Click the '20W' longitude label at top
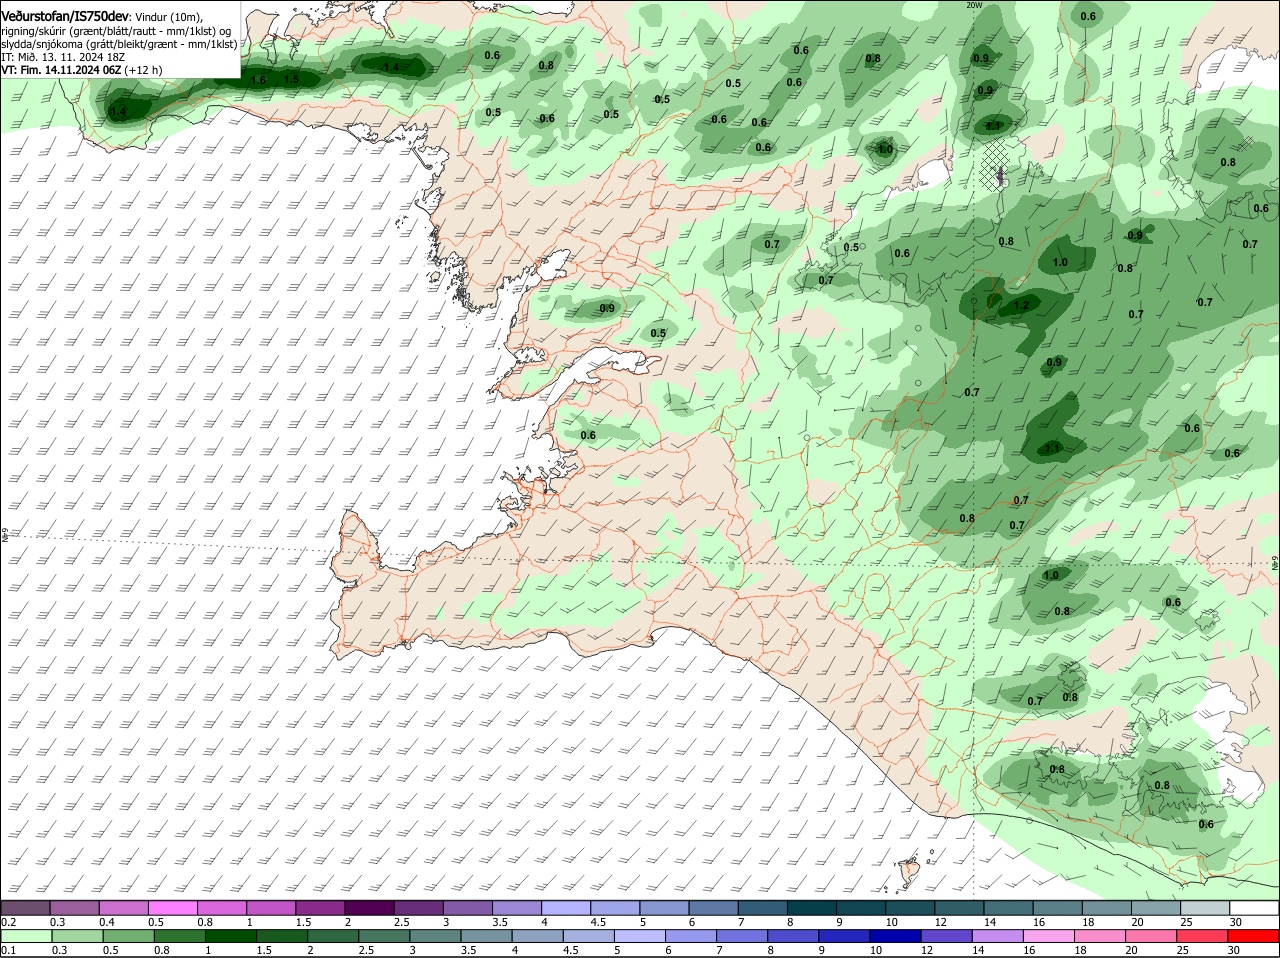This screenshot has height=958, width=1280. click(974, 5)
